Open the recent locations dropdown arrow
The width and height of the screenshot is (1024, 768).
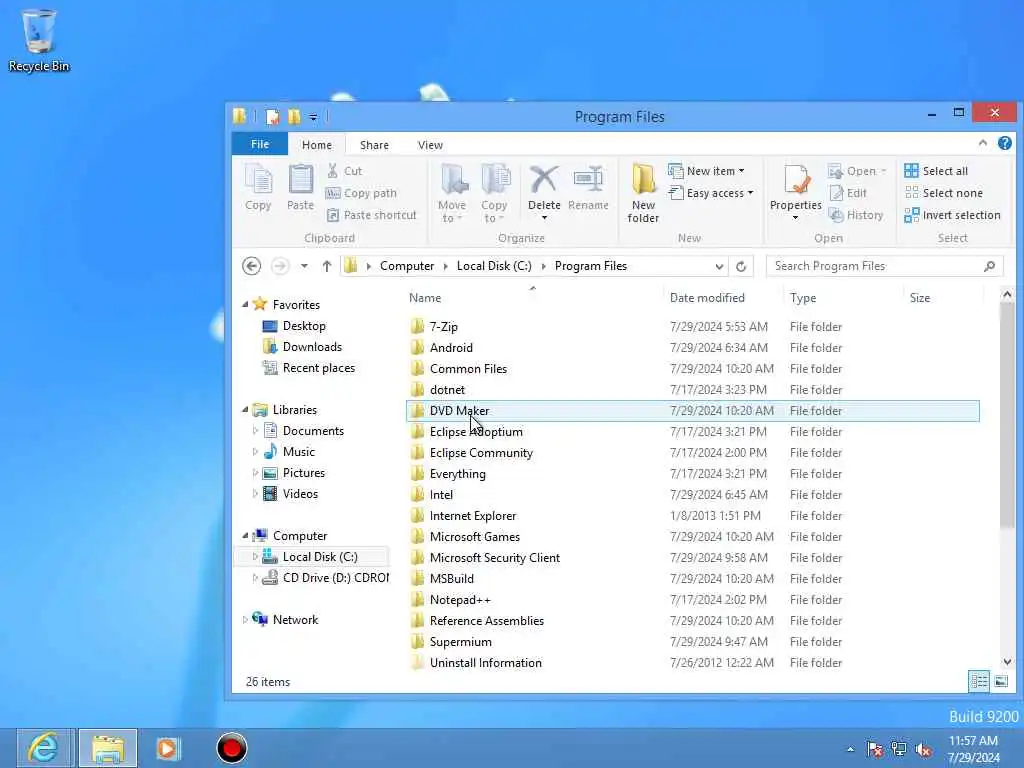pos(304,266)
